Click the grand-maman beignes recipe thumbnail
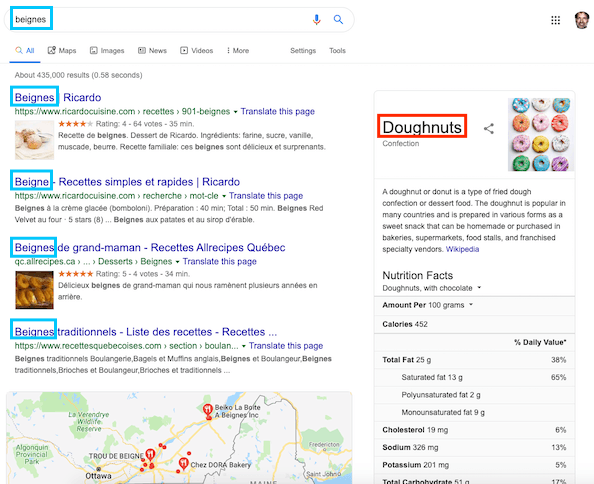Screen dimensions: 594x484 (x=34, y=290)
